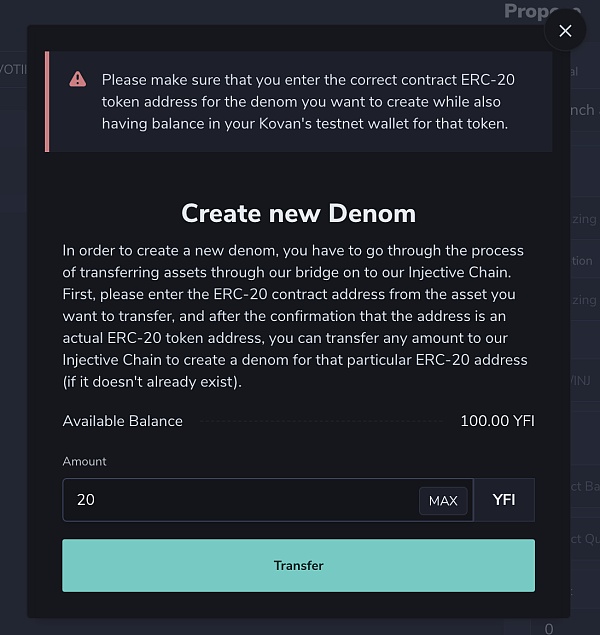Click the dimmed 'Propose' heading behind the dialog
The width and height of the screenshot is (600, 635).
tap(540, 11)
